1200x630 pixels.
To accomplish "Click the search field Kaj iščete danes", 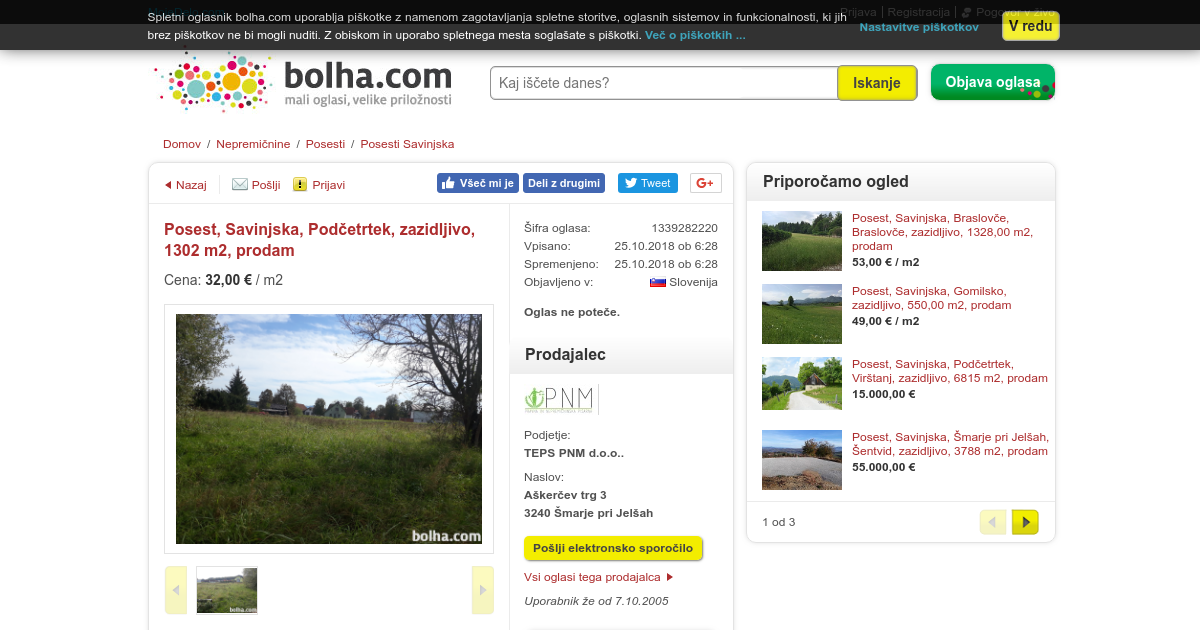I will (x=664, y=83).
